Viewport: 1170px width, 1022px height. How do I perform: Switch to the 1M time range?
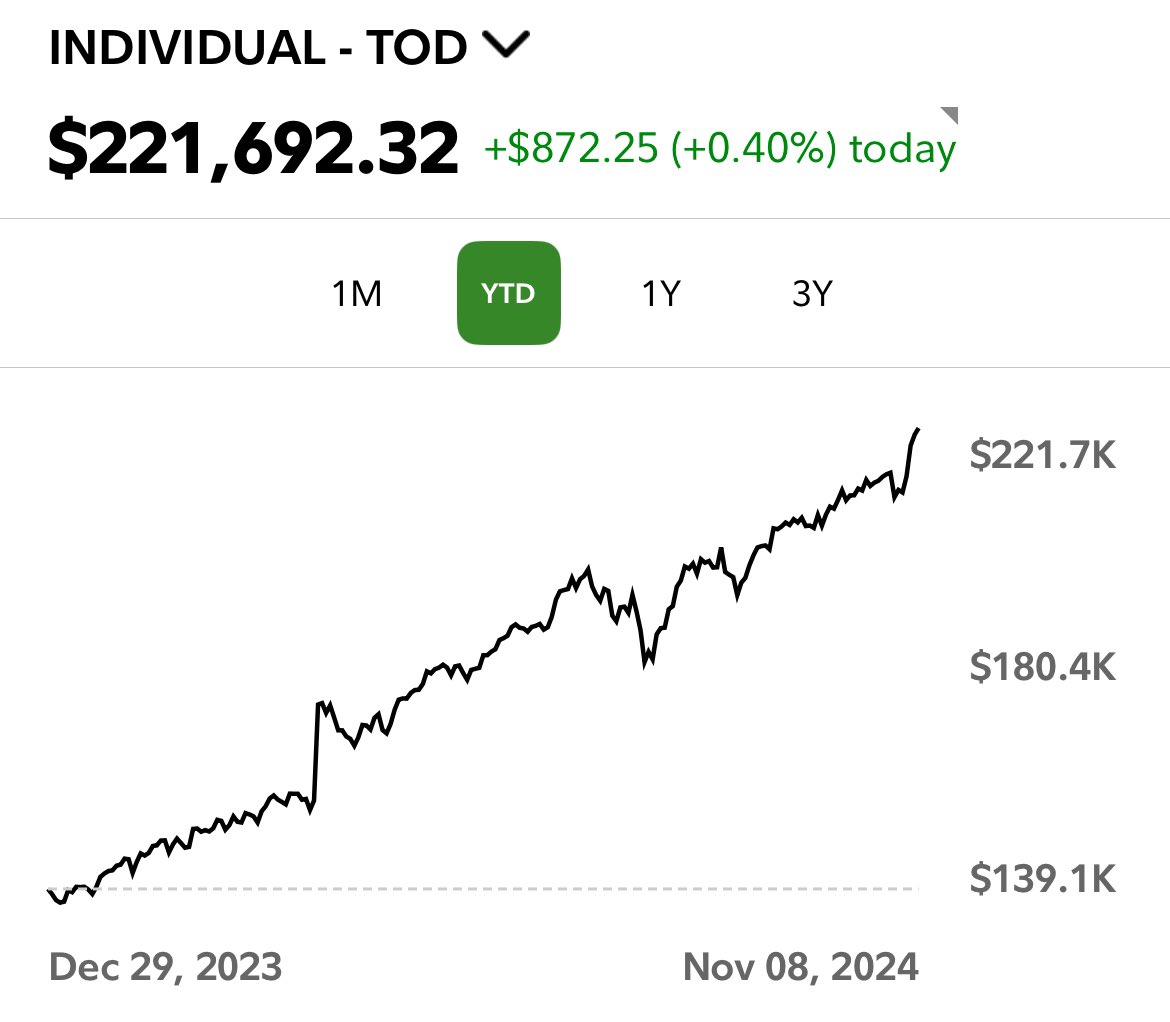(357, 294)
